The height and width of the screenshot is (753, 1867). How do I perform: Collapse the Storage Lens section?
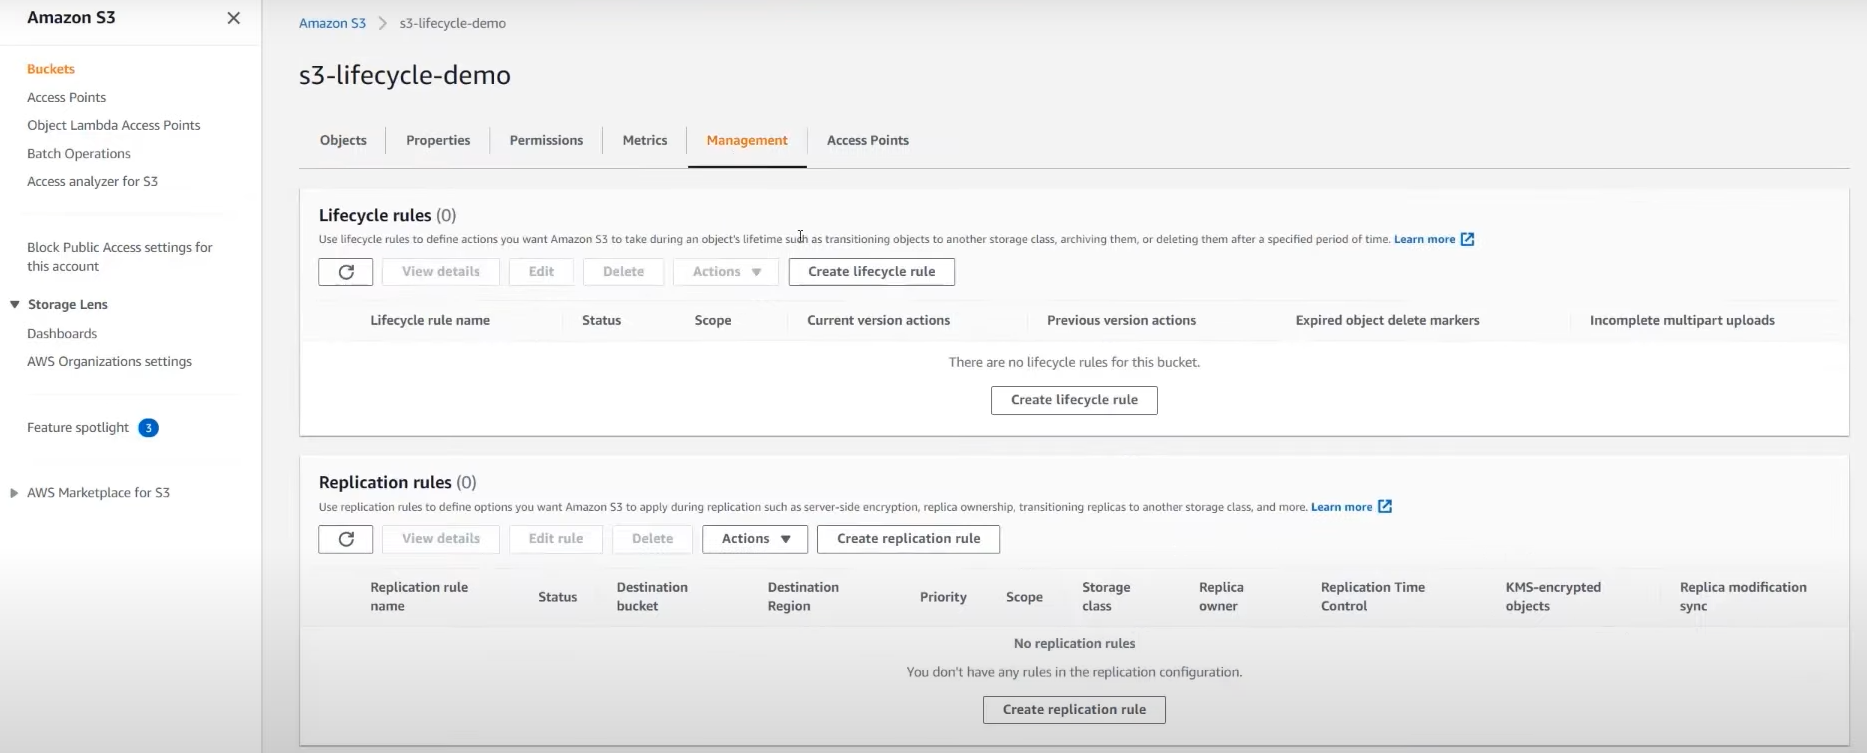[14, 305]
